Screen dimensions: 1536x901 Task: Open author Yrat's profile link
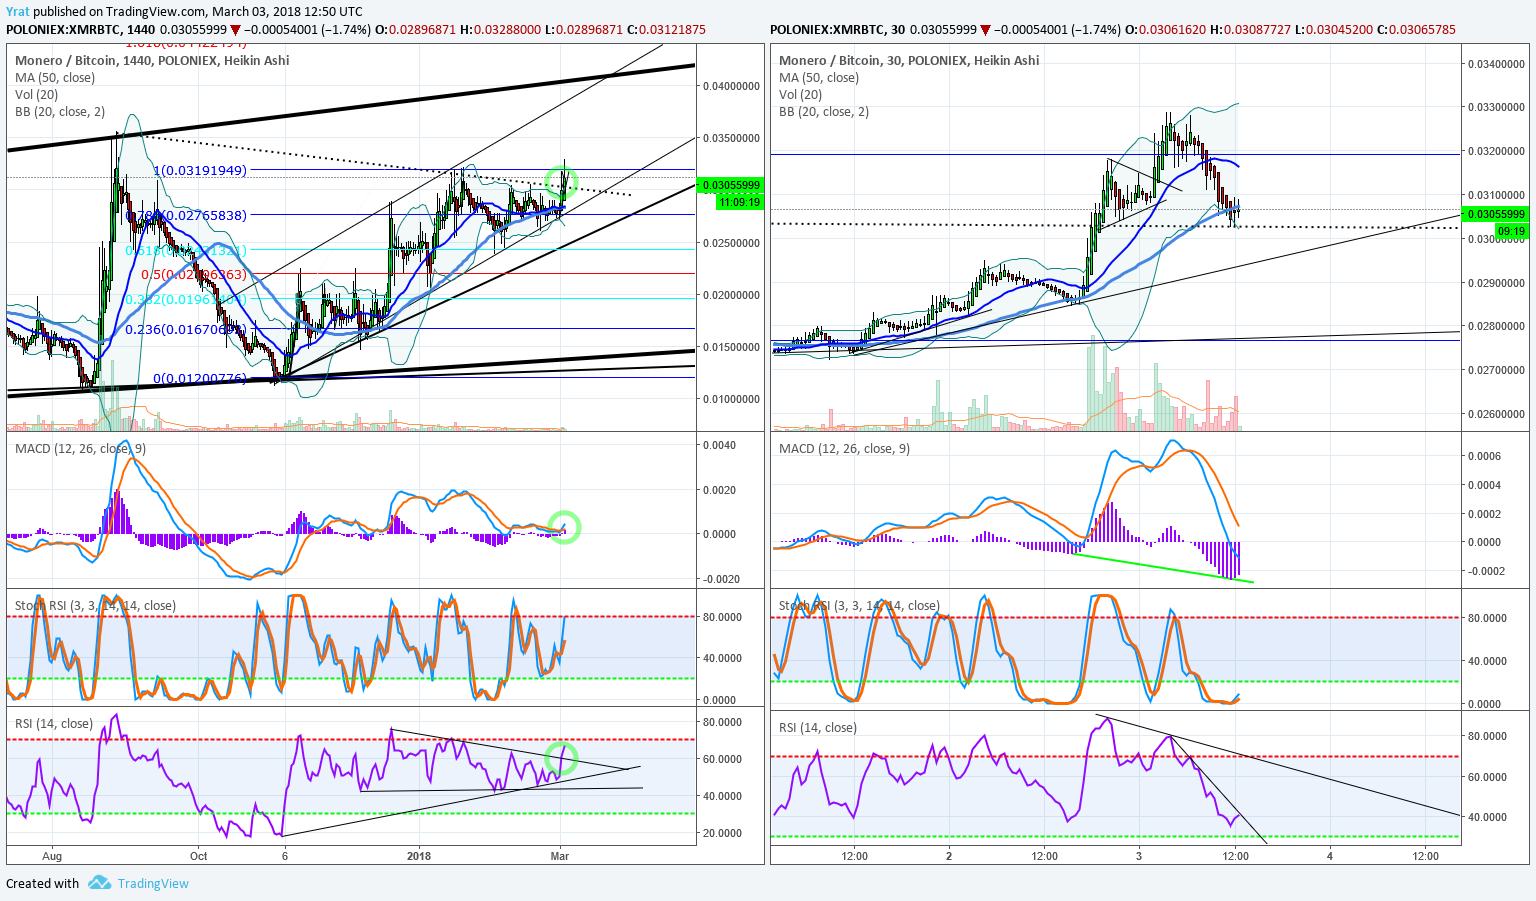[17, 11]
